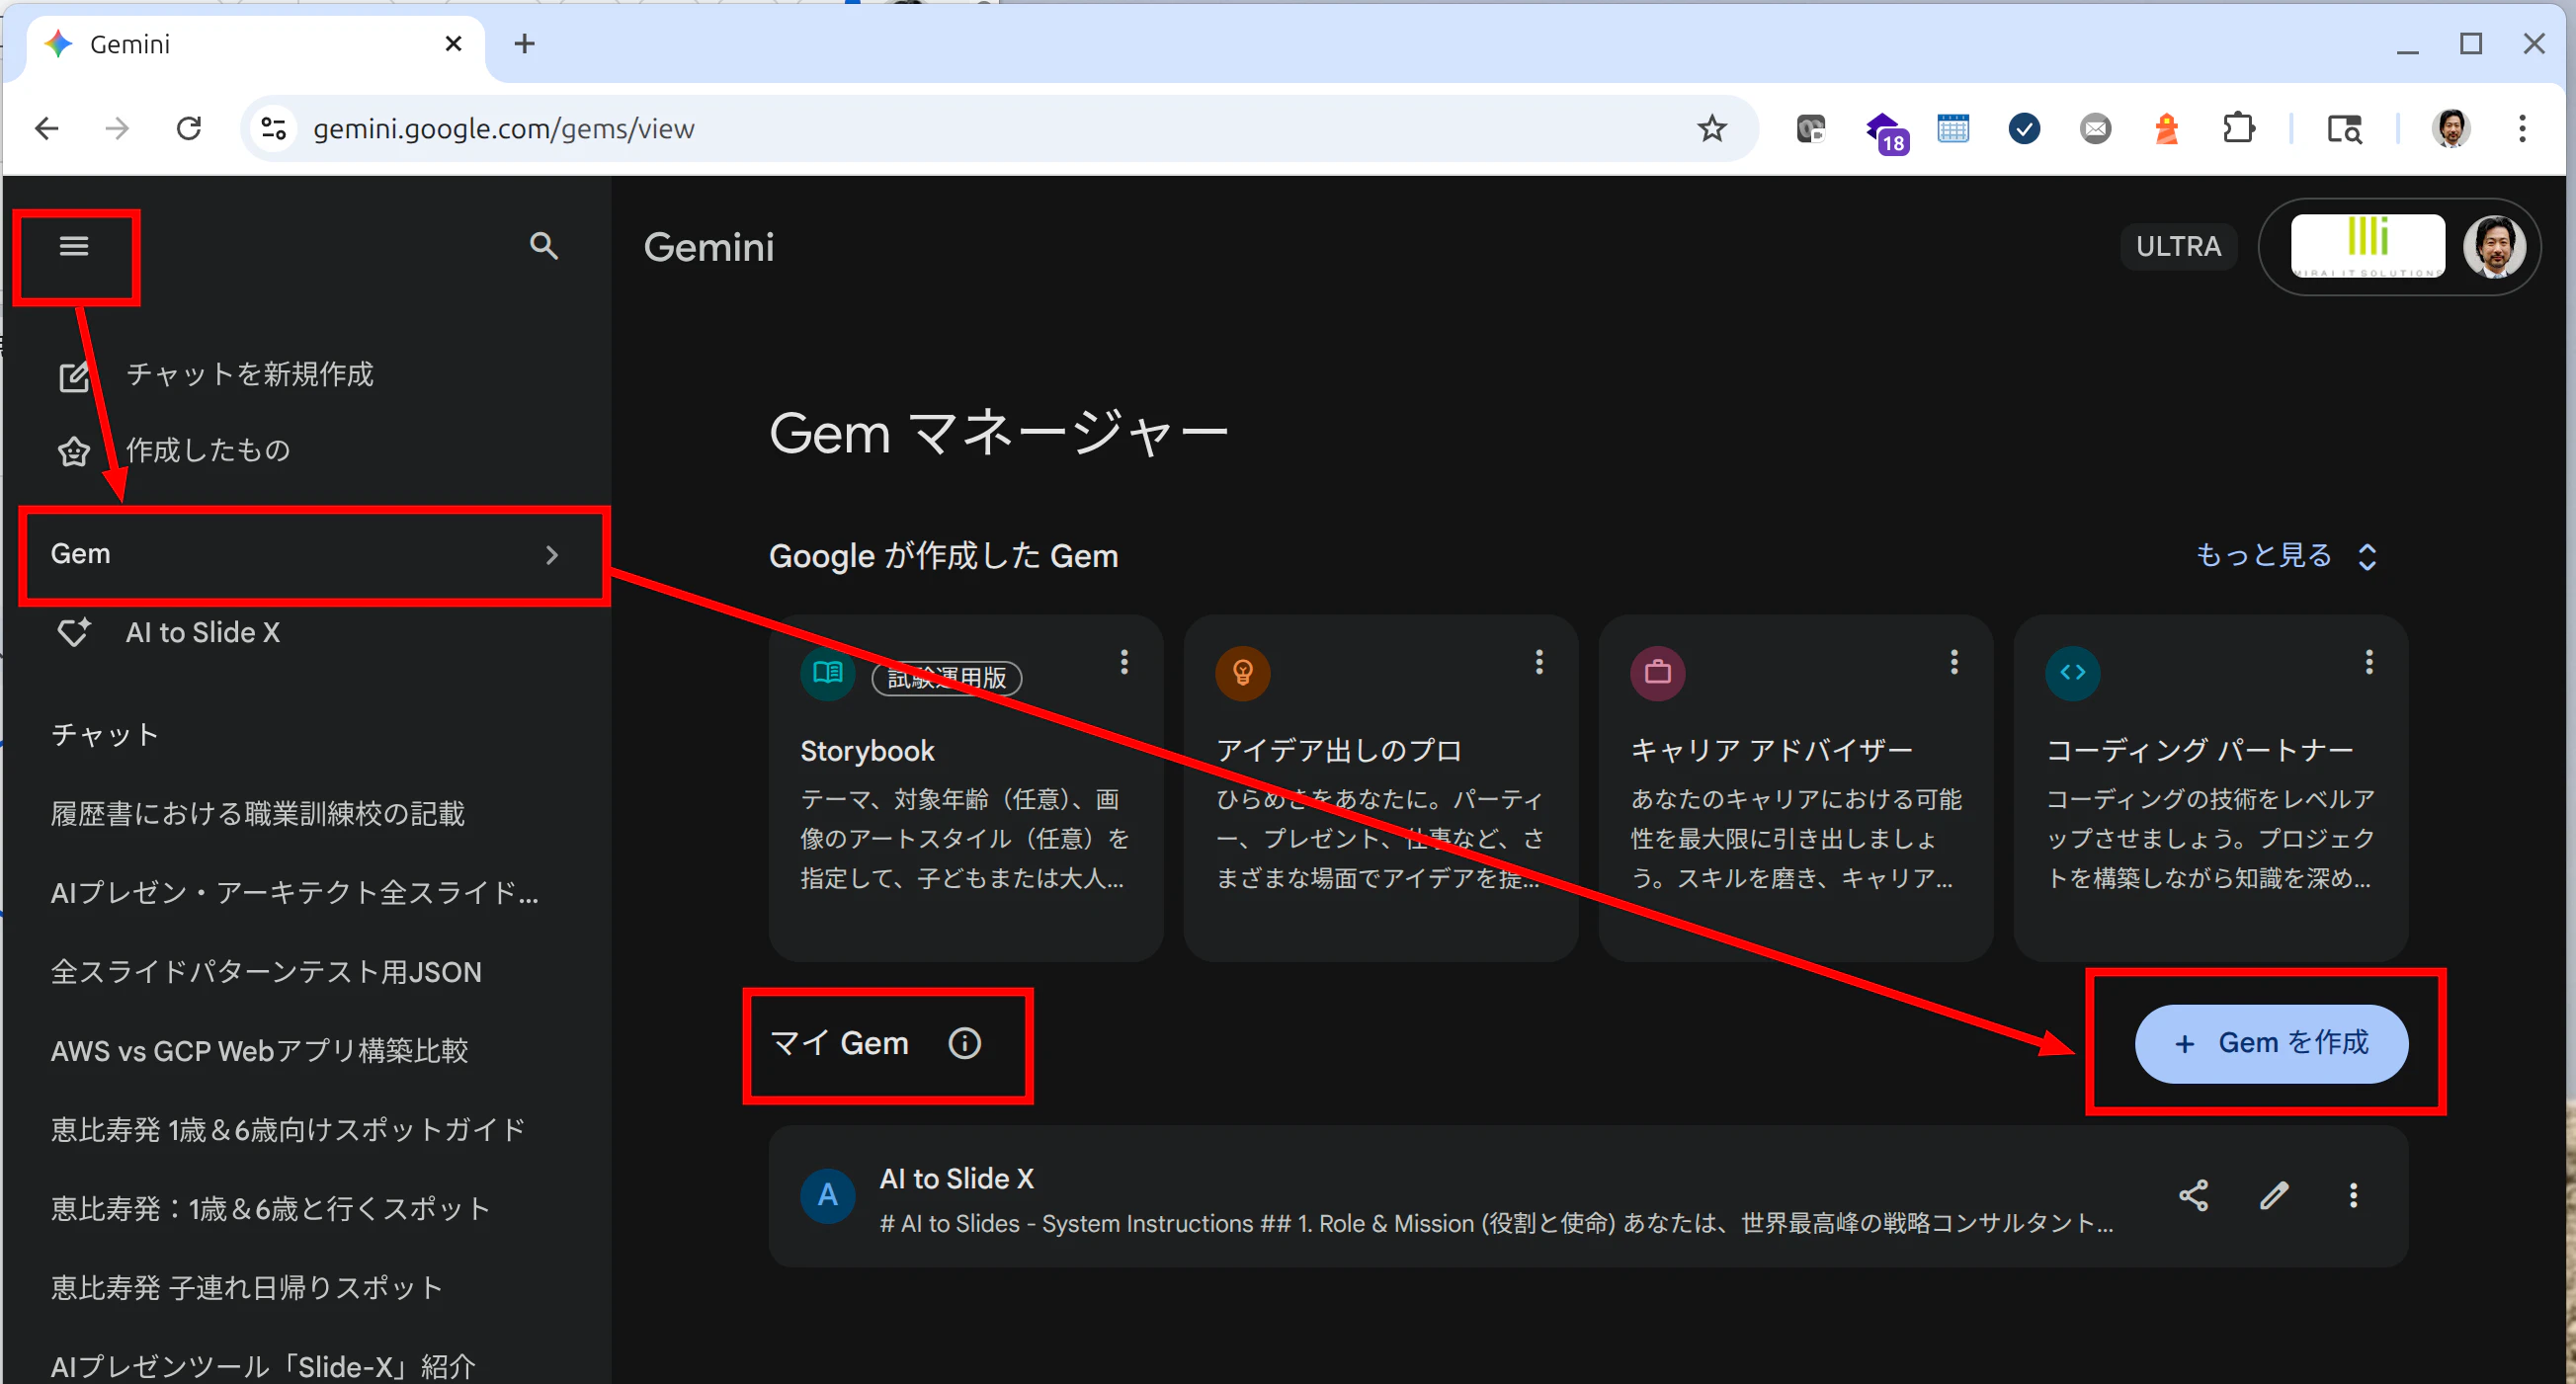Collapse the sidebar with the hamburger menu

tap(74, 246)
